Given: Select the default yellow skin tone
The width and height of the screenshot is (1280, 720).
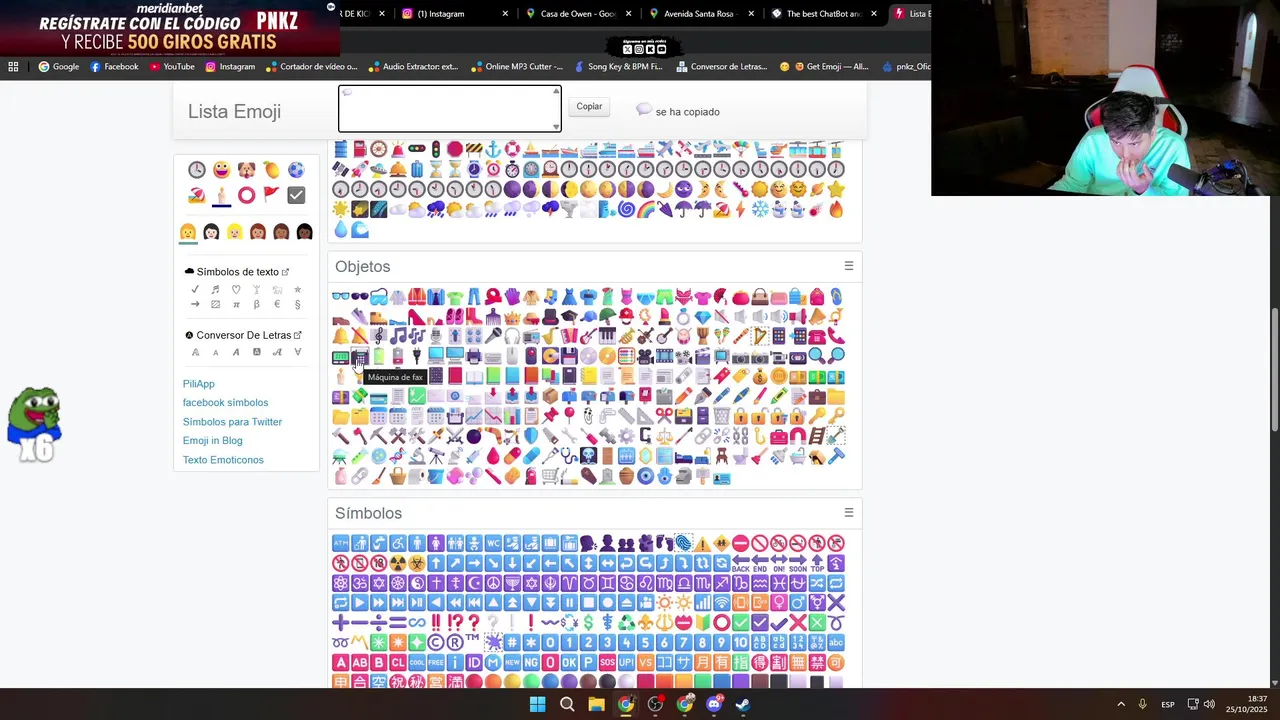Looking at the screenshot, I should point(188,232).
